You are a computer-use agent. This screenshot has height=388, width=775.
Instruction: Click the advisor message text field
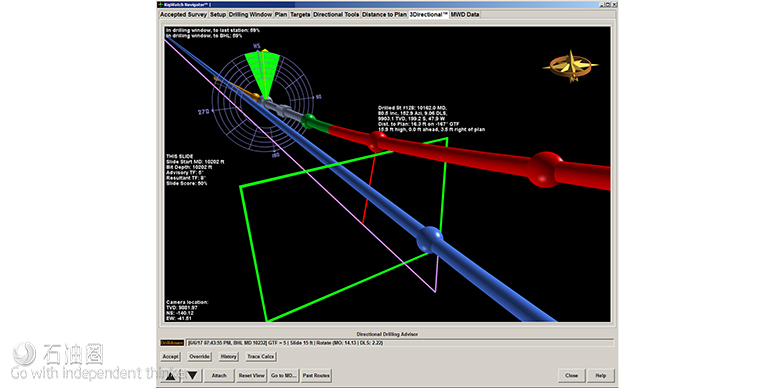click(400, 343)
